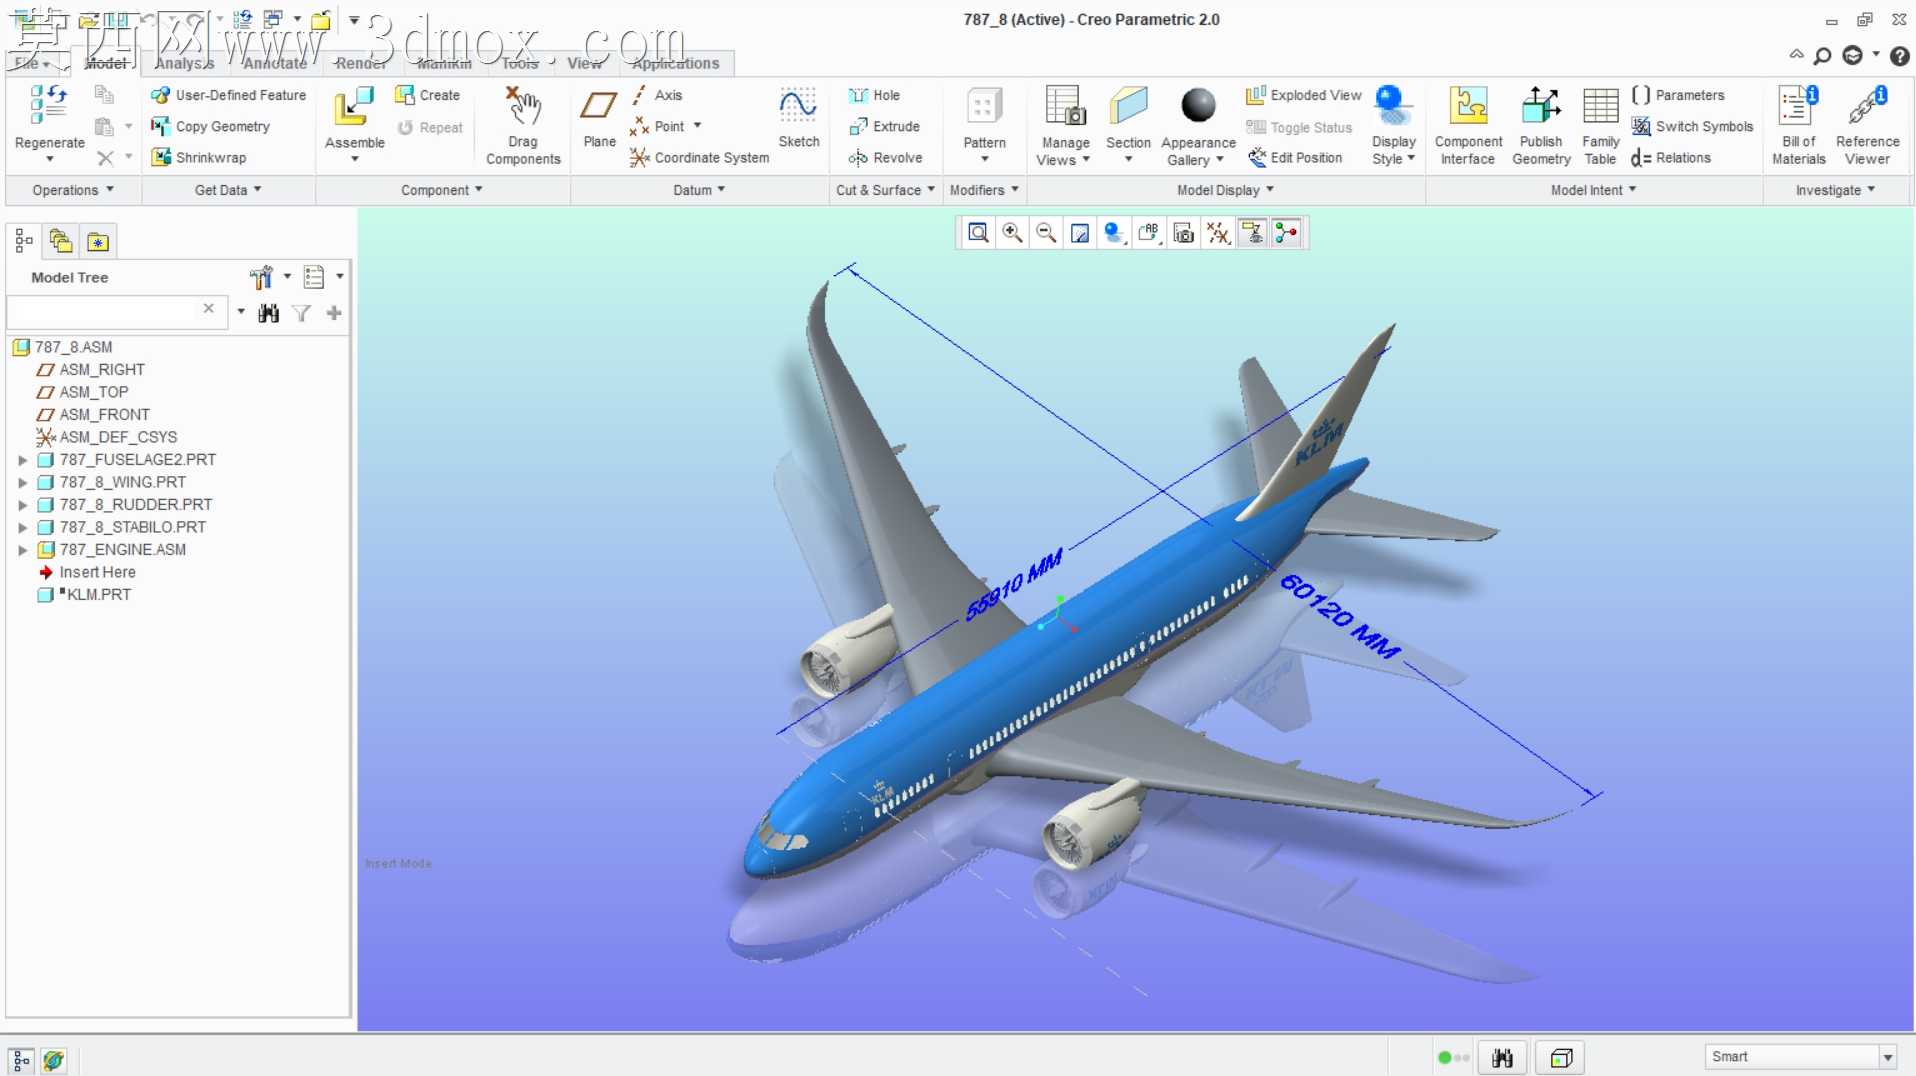Switch to the Folder Browser tab icon
Viewport: 1916px width, 1076px height.
coord(61,241)
